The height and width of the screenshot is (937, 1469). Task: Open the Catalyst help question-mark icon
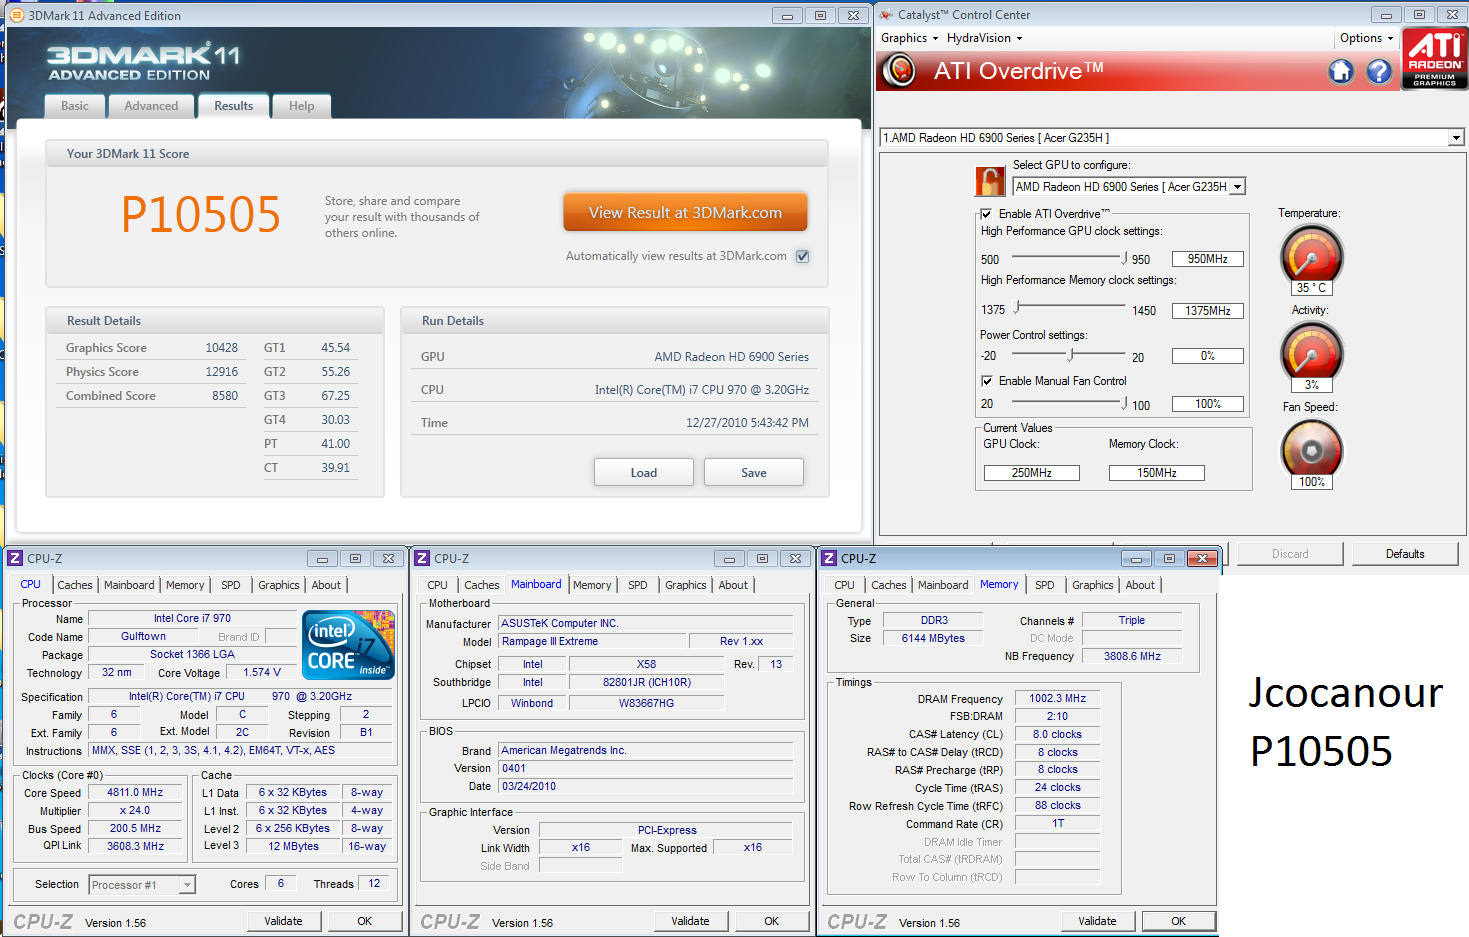1379,71
